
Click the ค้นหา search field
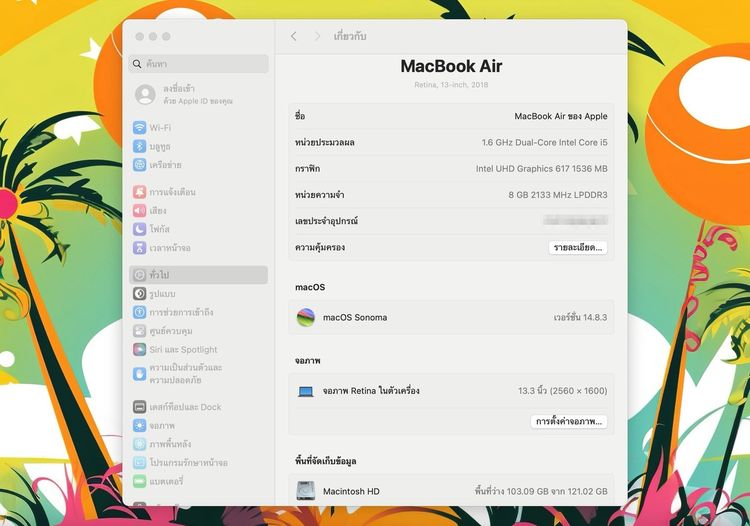click(x=199, y=64)
